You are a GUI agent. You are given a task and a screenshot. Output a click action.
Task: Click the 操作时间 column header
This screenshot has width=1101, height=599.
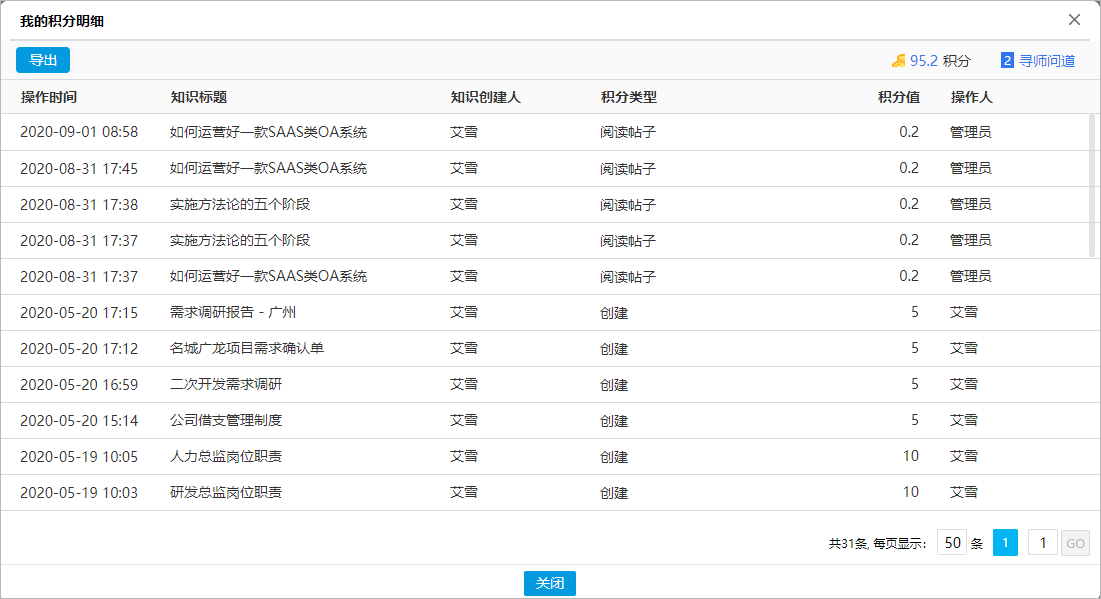point(45,96)
